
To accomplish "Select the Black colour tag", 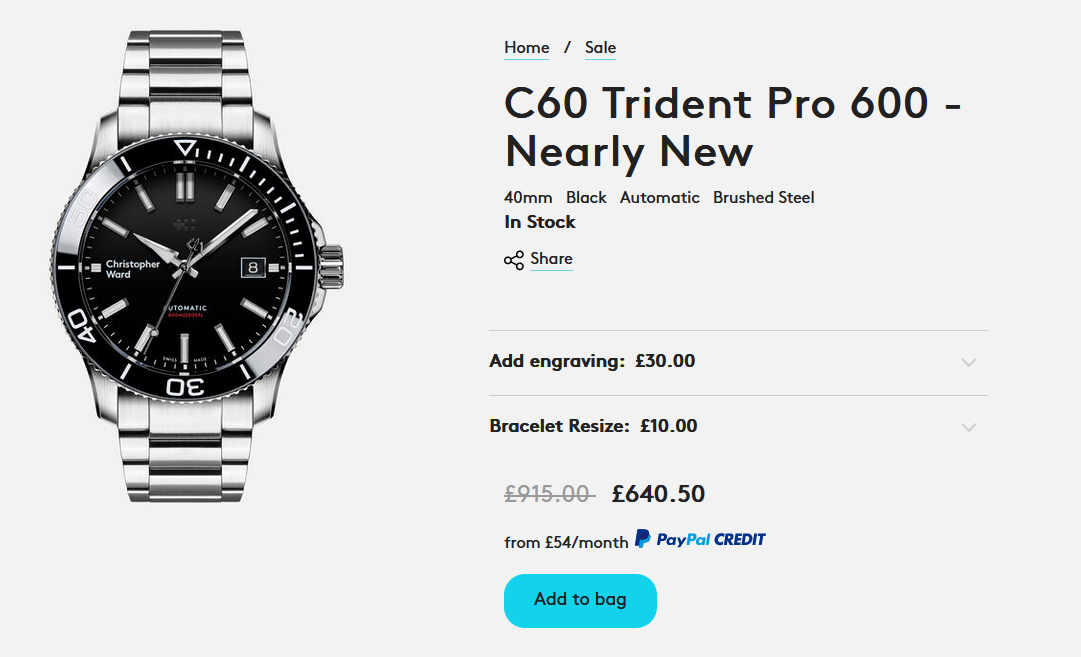I will pos(586,198).
